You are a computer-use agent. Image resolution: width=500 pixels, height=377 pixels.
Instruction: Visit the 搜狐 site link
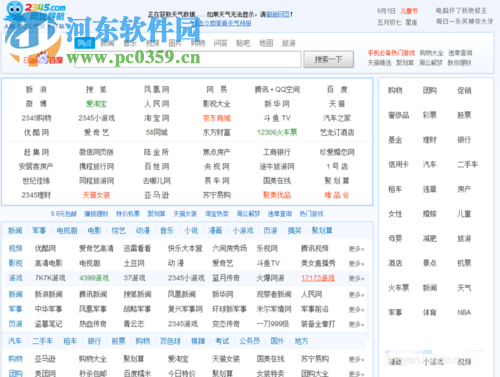[96, 89]
